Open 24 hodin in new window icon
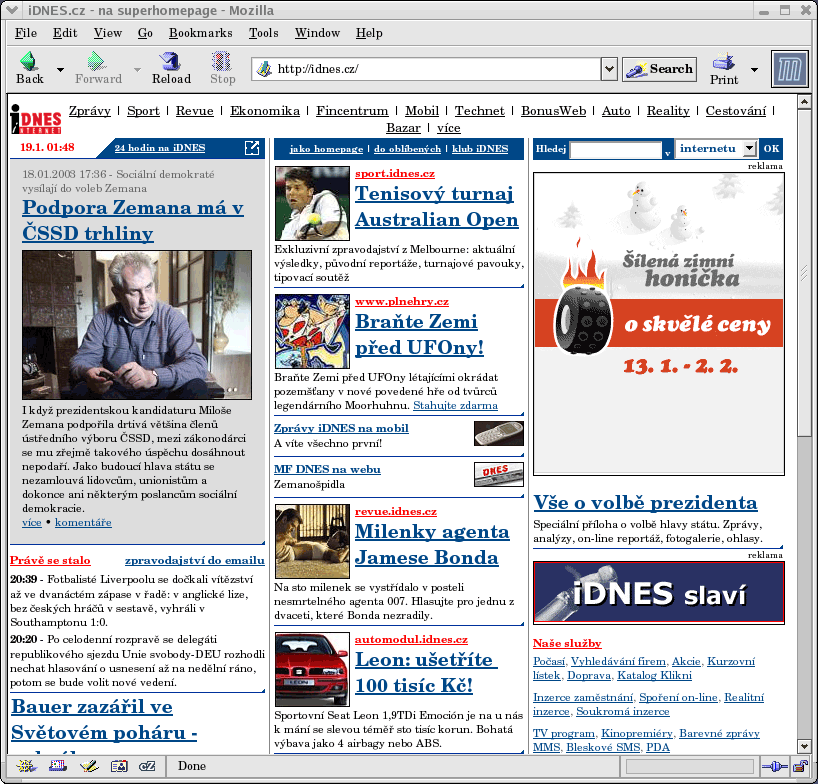 (x=252, y=148)
